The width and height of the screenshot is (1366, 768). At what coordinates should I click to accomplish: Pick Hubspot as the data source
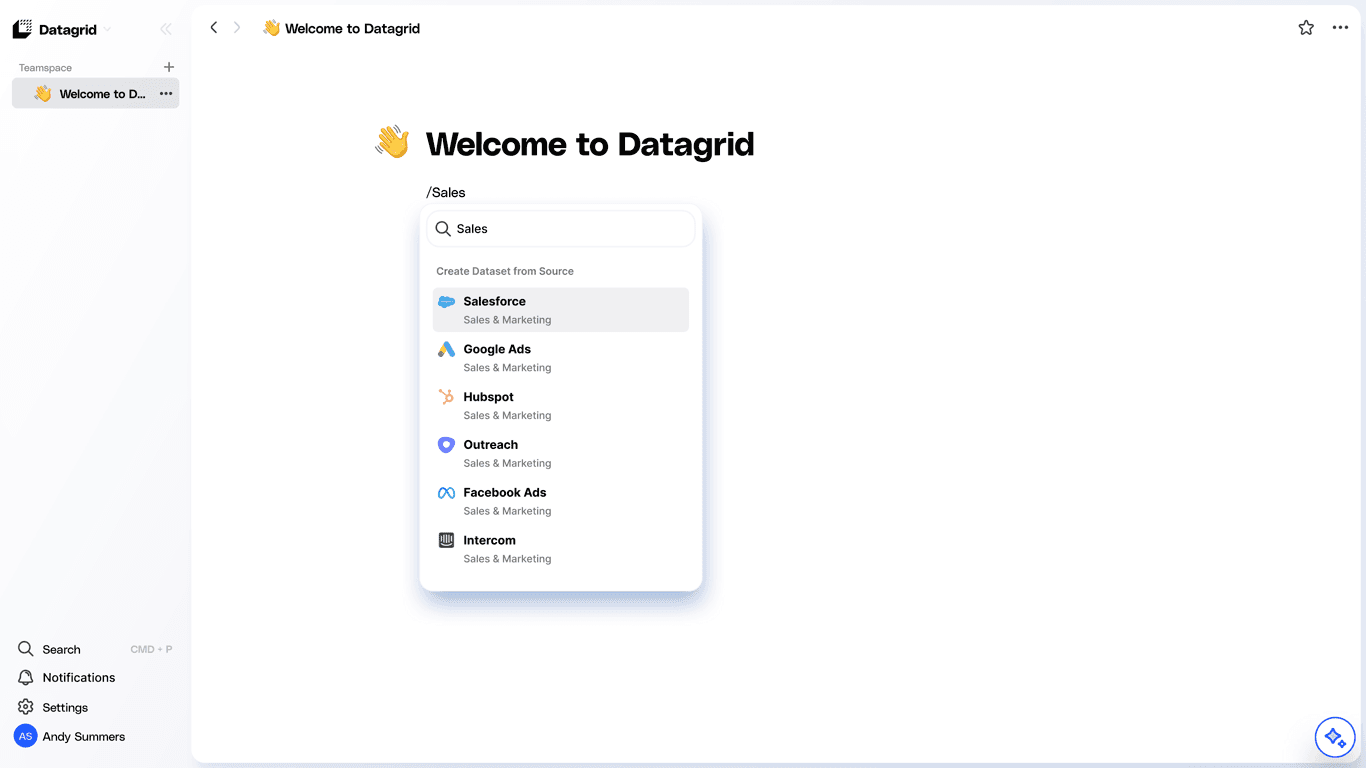(x=561, y=406)
